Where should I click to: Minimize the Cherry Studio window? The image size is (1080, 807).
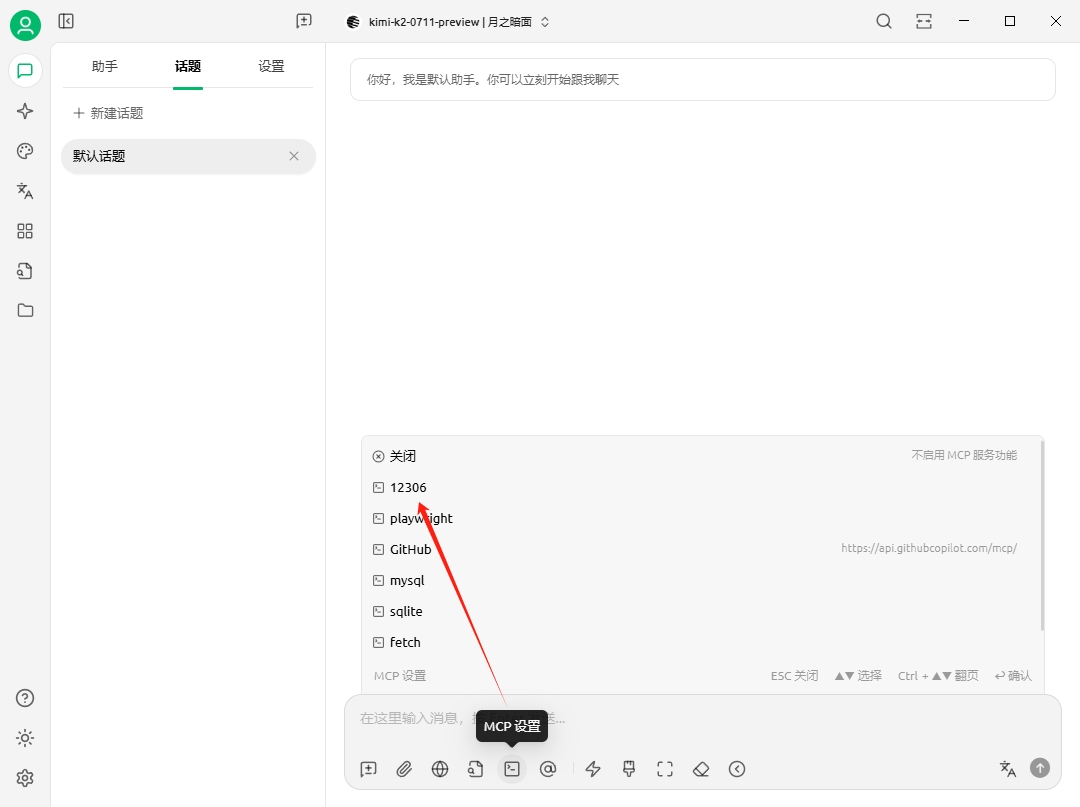tap(964, 21)
